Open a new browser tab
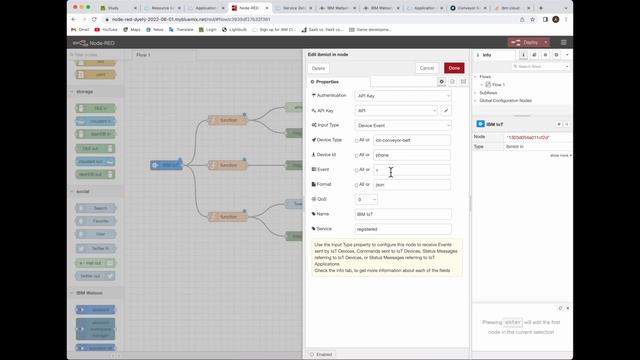 pos(541,8)
